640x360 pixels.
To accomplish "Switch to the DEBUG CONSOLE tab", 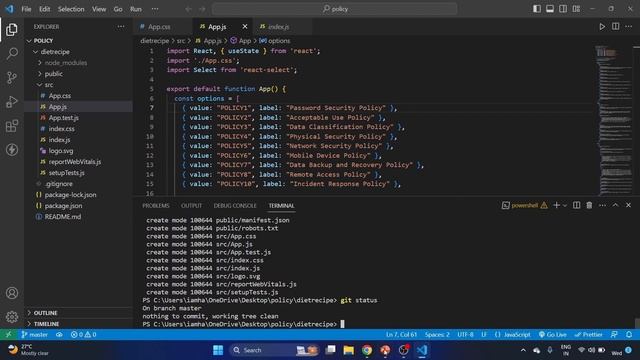I will coord(235,205).
